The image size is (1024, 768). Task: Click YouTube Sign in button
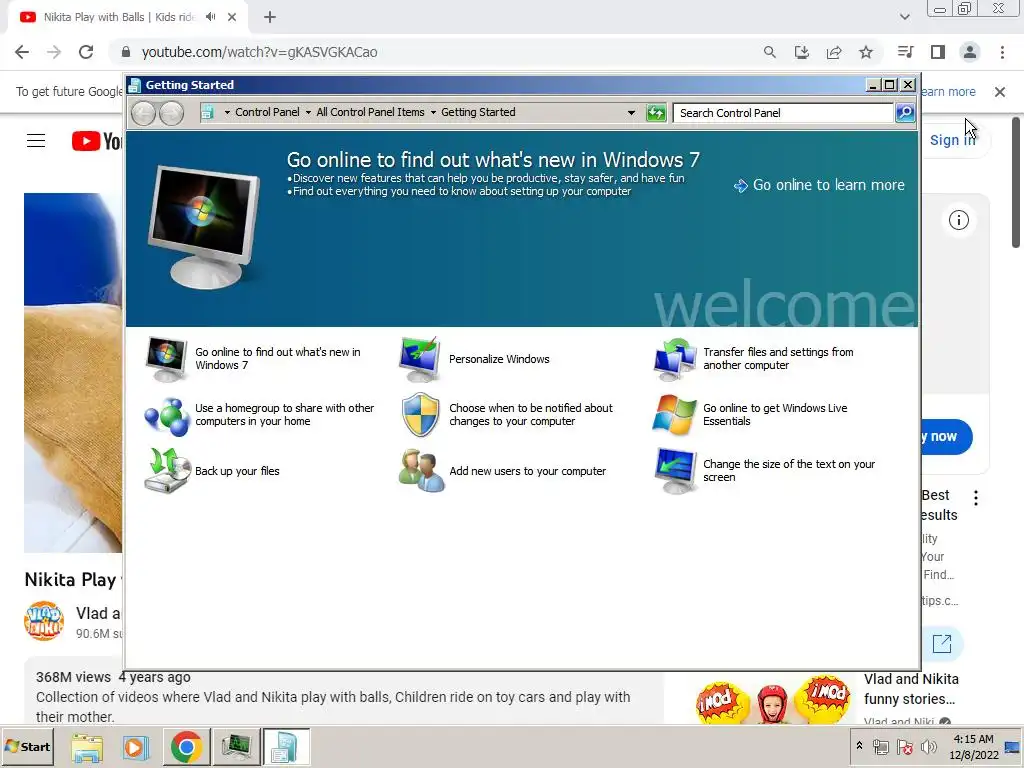[952, 140]
